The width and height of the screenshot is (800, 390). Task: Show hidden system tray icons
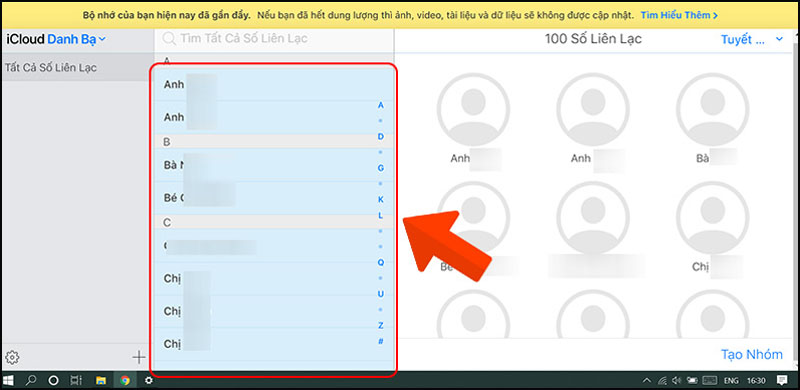pos(647,380)
